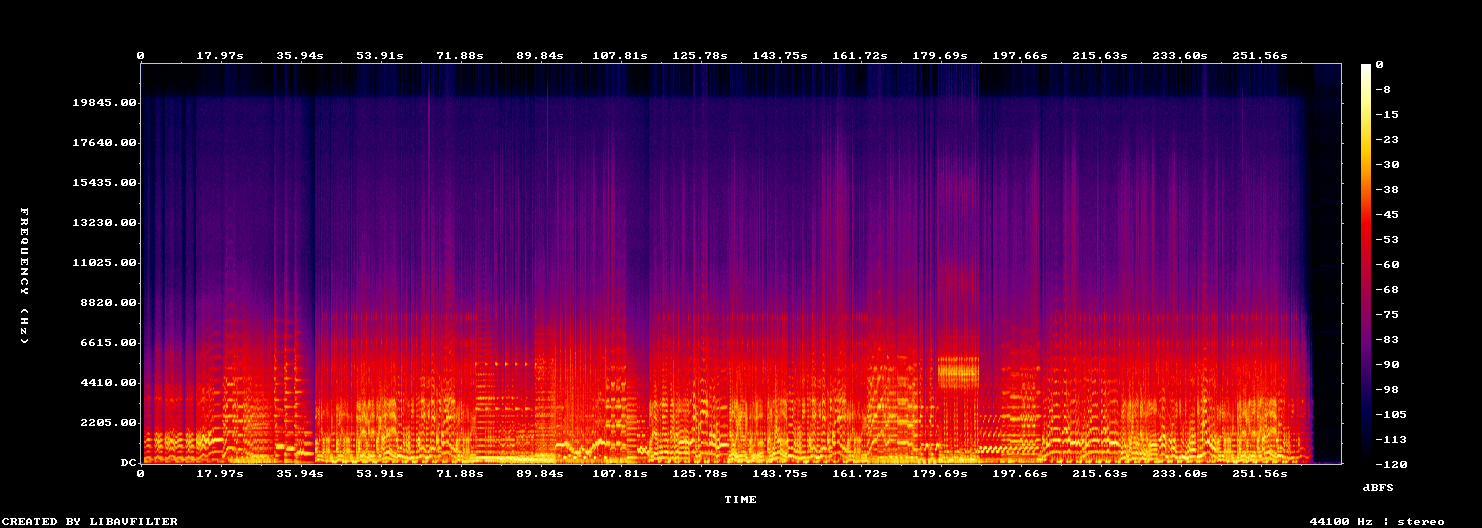Click 179.69s on the bottom time axis

point(940,474)
